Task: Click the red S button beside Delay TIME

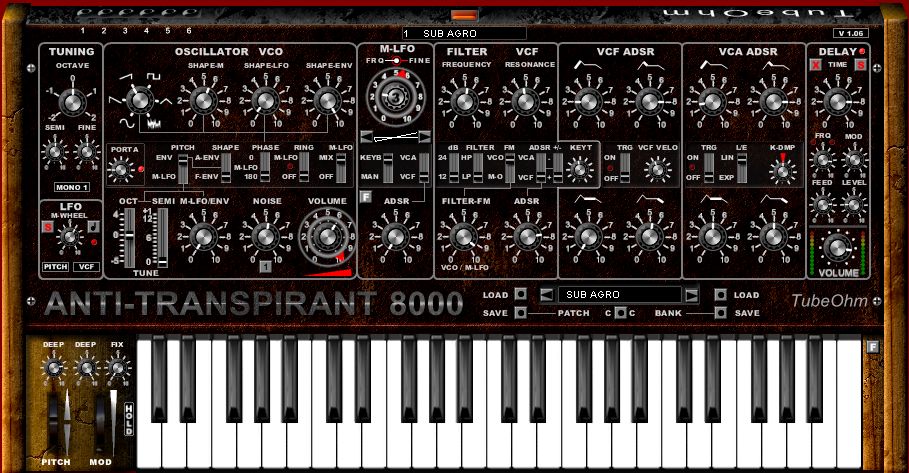Action: pyautogui.click(x=861, y=65)
